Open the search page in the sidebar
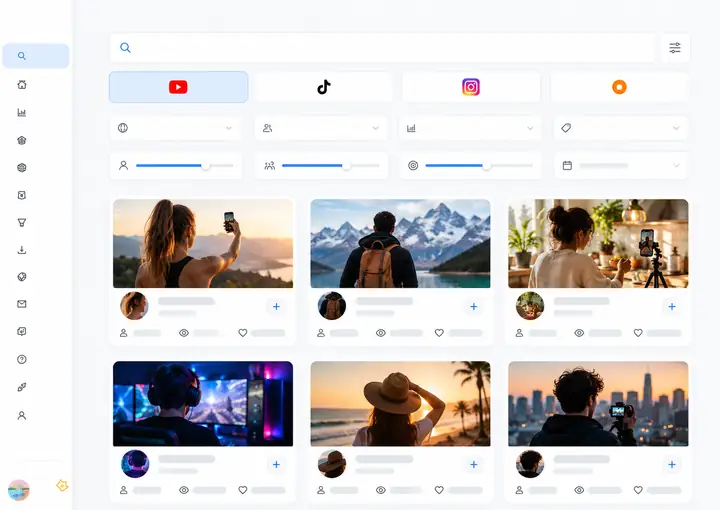This screenshot has width=720, height=510. [36, 56]
